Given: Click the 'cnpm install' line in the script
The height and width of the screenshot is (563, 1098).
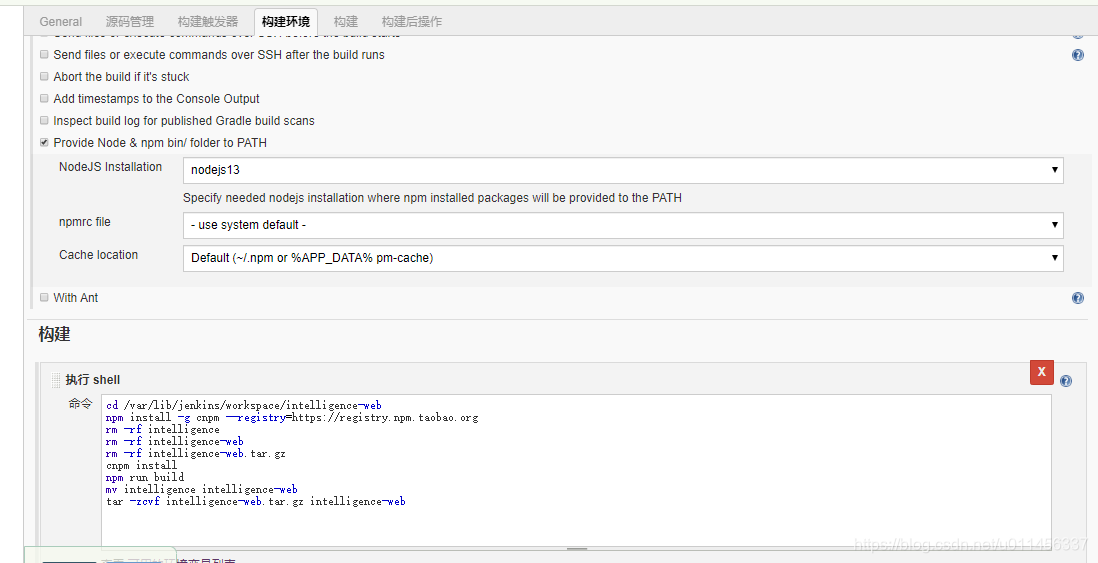Looking at the screenshot, I should pos(141,466).
